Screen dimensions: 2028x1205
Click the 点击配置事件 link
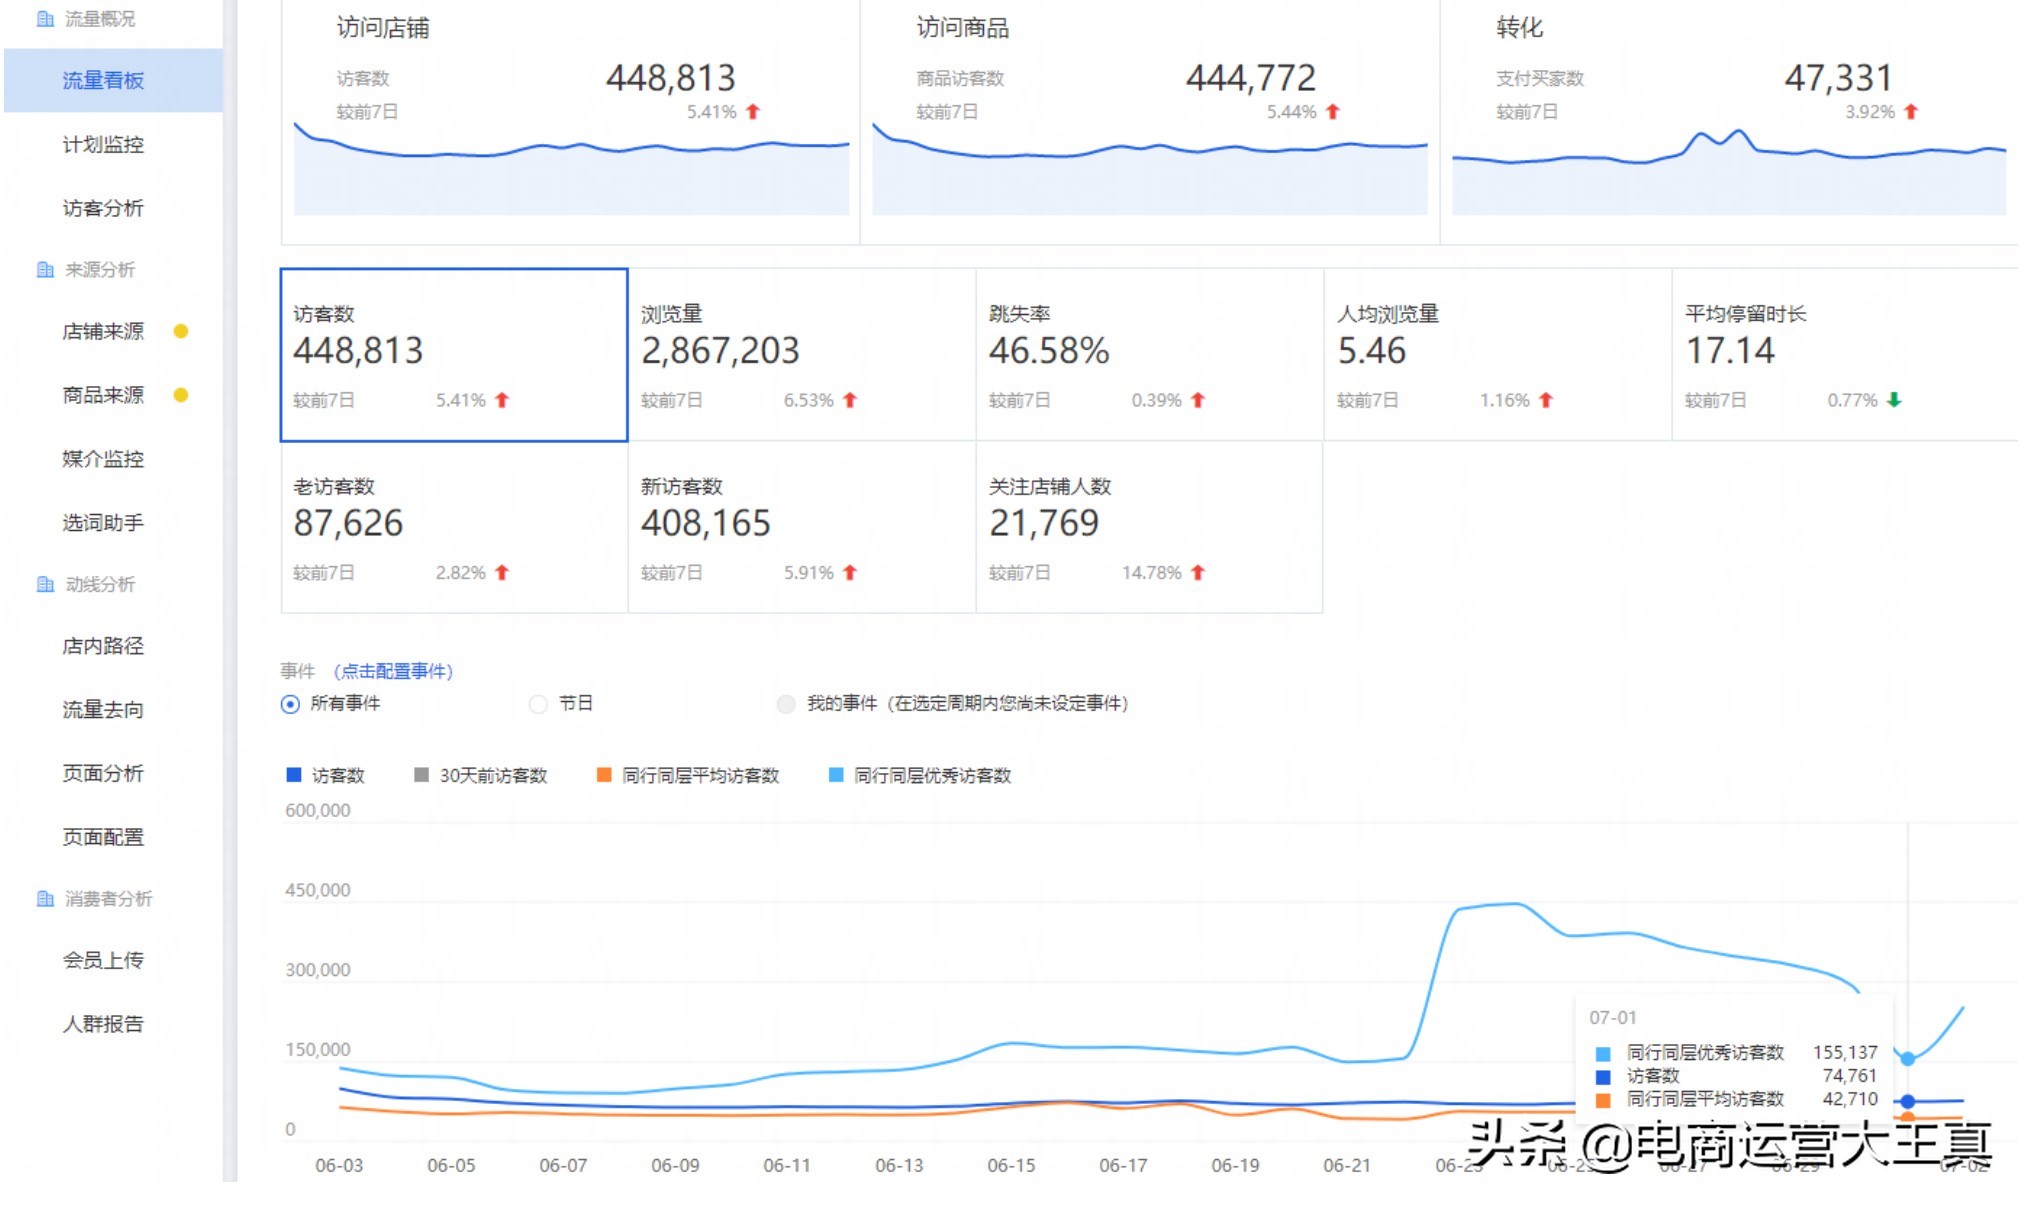393,671
